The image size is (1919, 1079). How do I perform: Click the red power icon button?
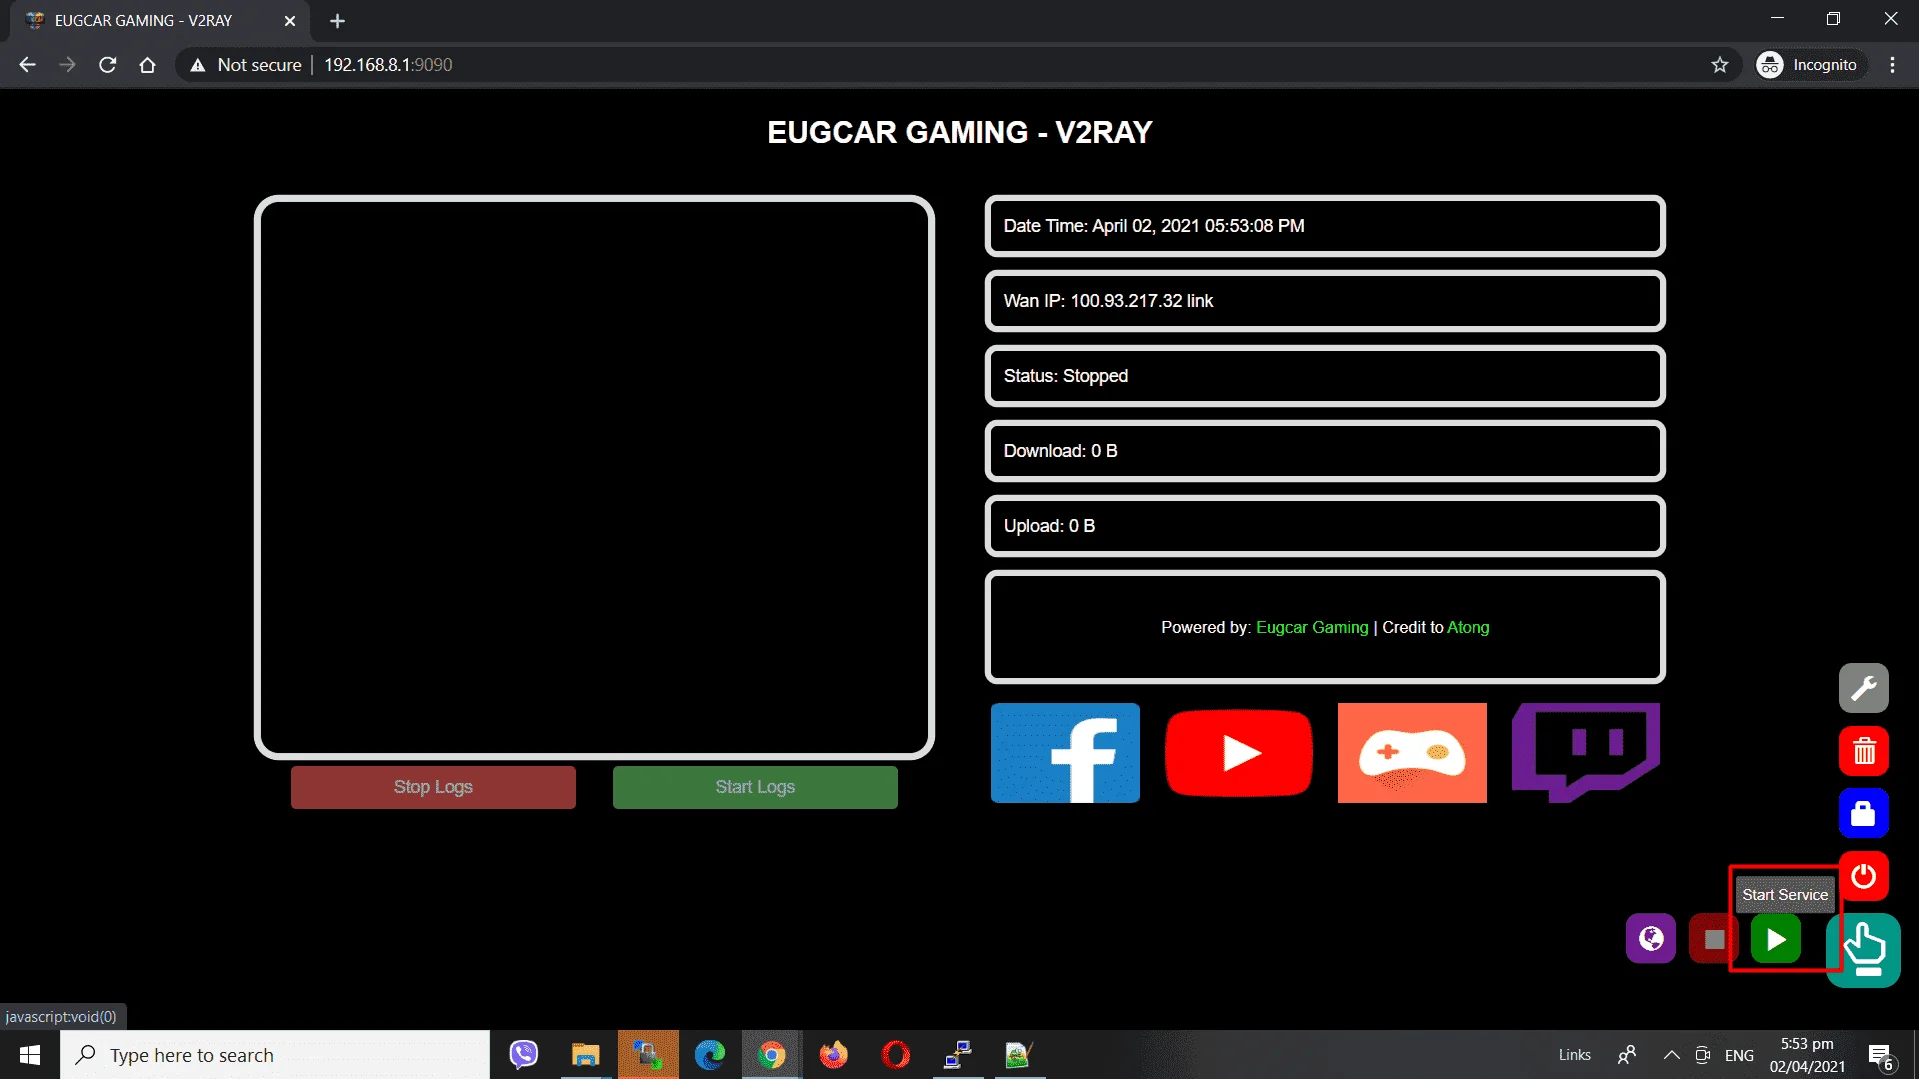point(1863,876)
